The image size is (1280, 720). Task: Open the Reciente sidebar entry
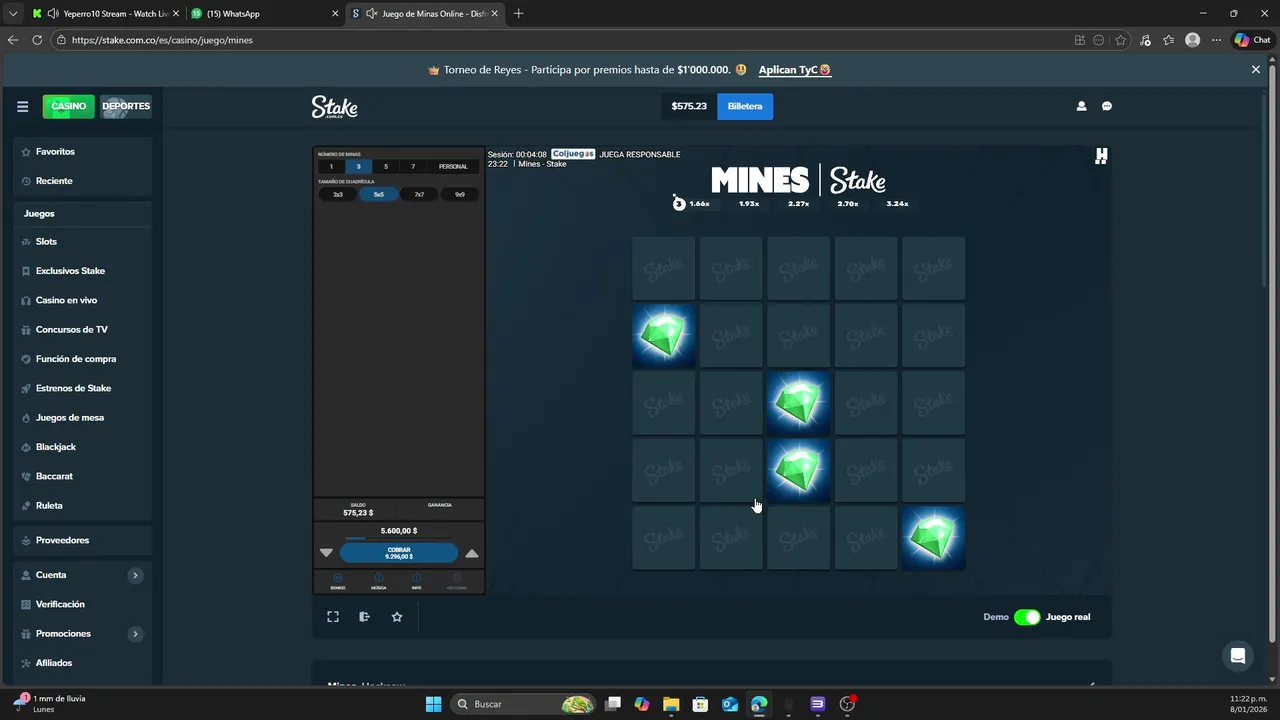(x=83, y=181)
